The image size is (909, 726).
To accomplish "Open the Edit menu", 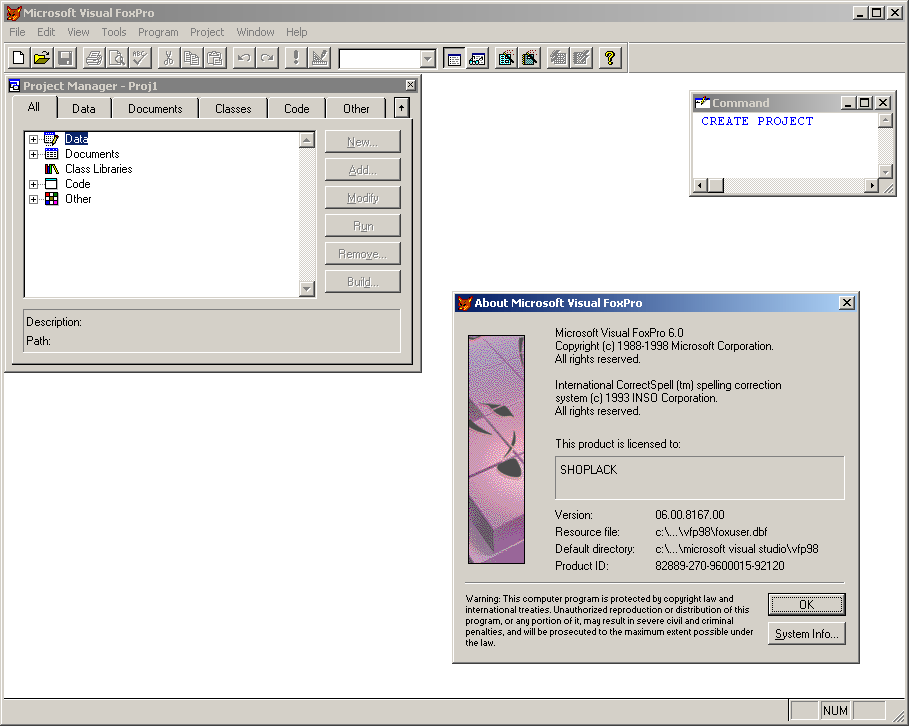I will 46,32.
